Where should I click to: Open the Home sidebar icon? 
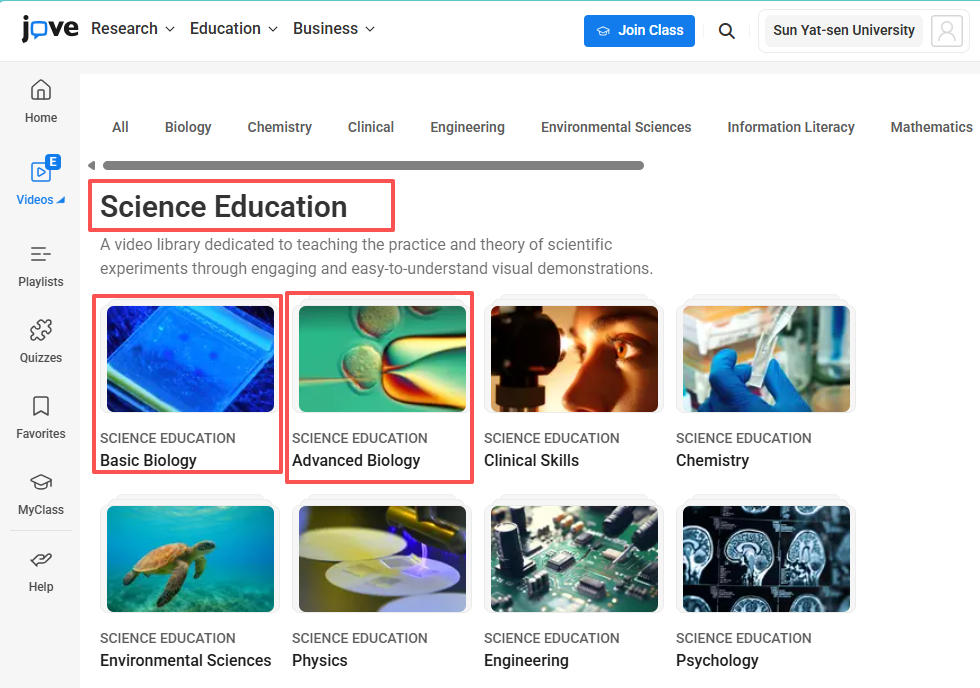click(41, 91)
